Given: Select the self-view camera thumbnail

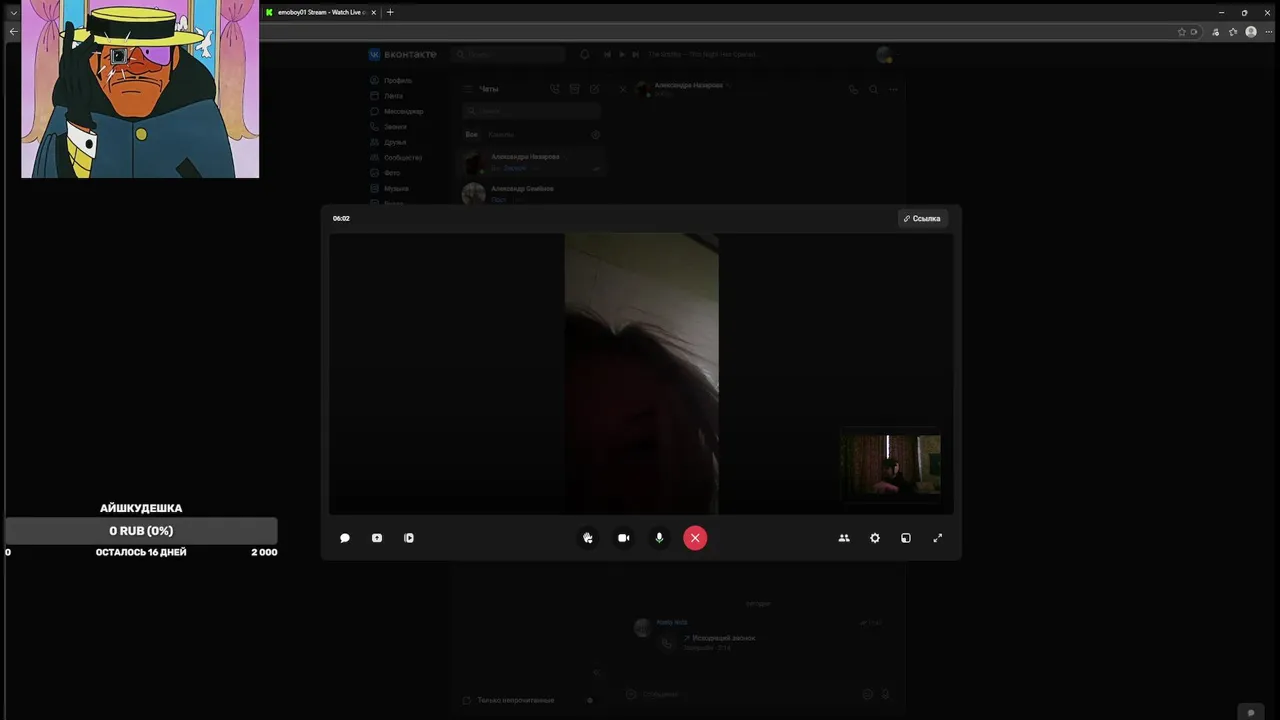Looking at the screenshot, I should [890, 464].
